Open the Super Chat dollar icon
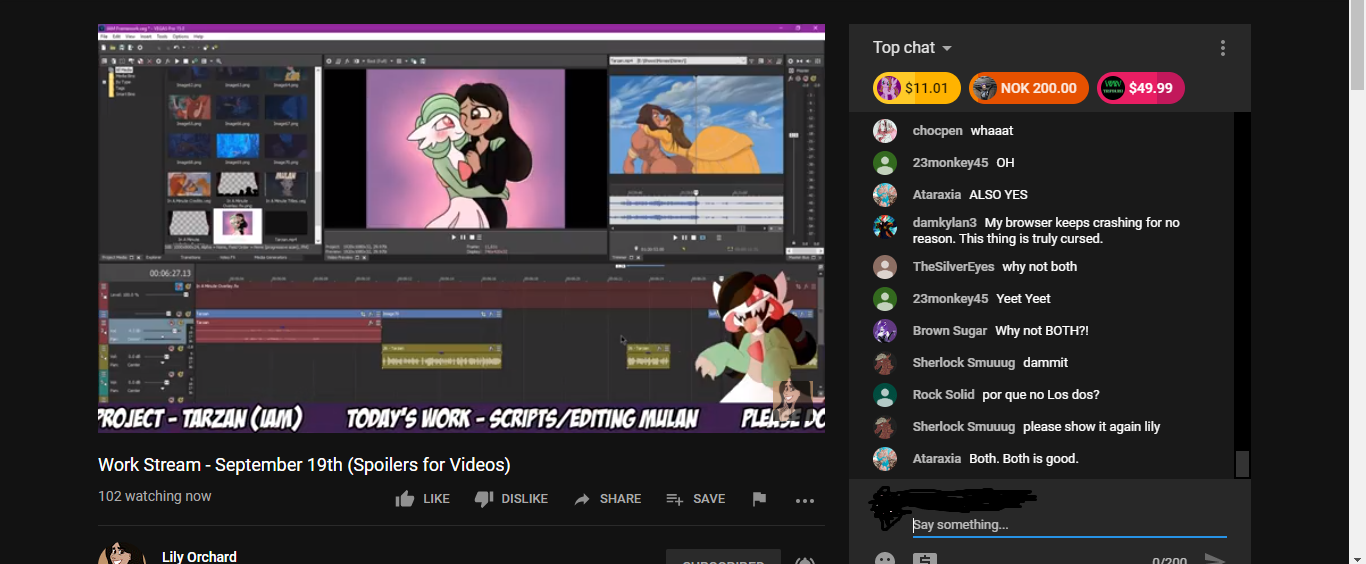The image size is (1366, 564). click(925, 559)
